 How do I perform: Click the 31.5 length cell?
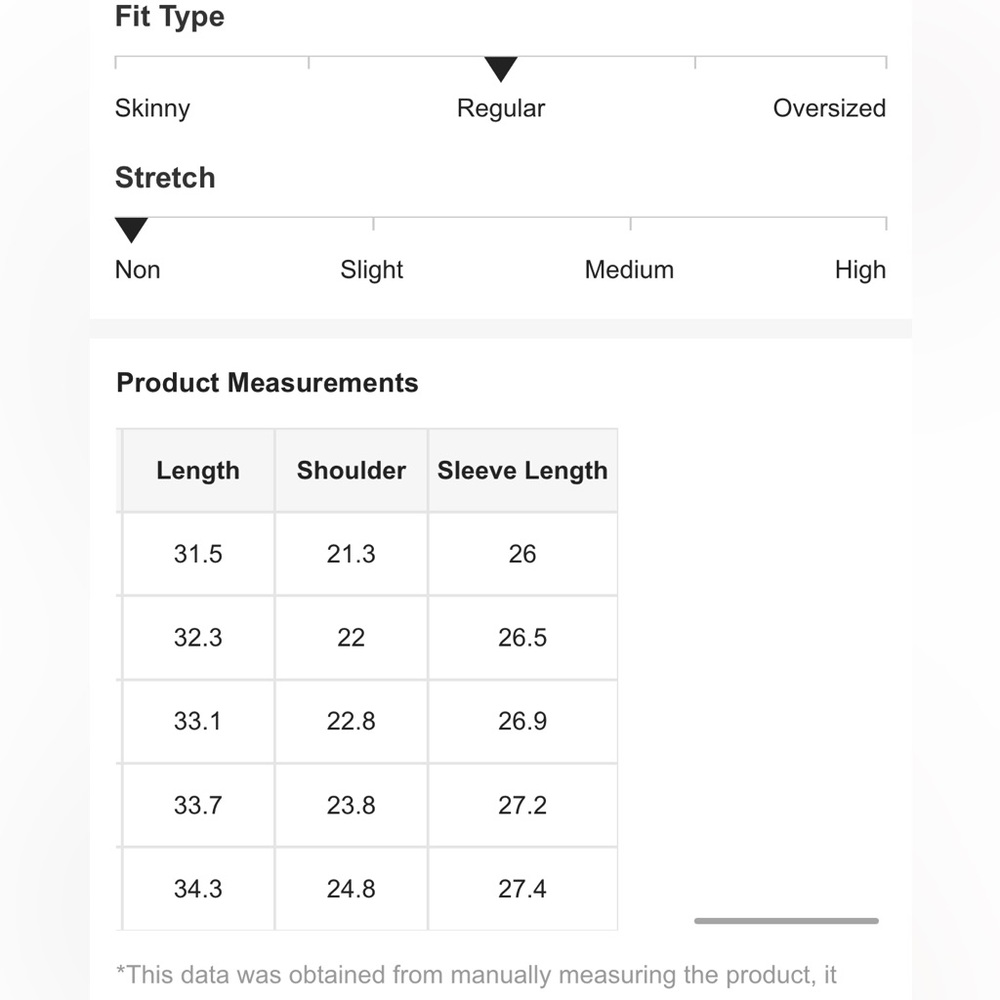pyautogui.click(x=198, y=554)
